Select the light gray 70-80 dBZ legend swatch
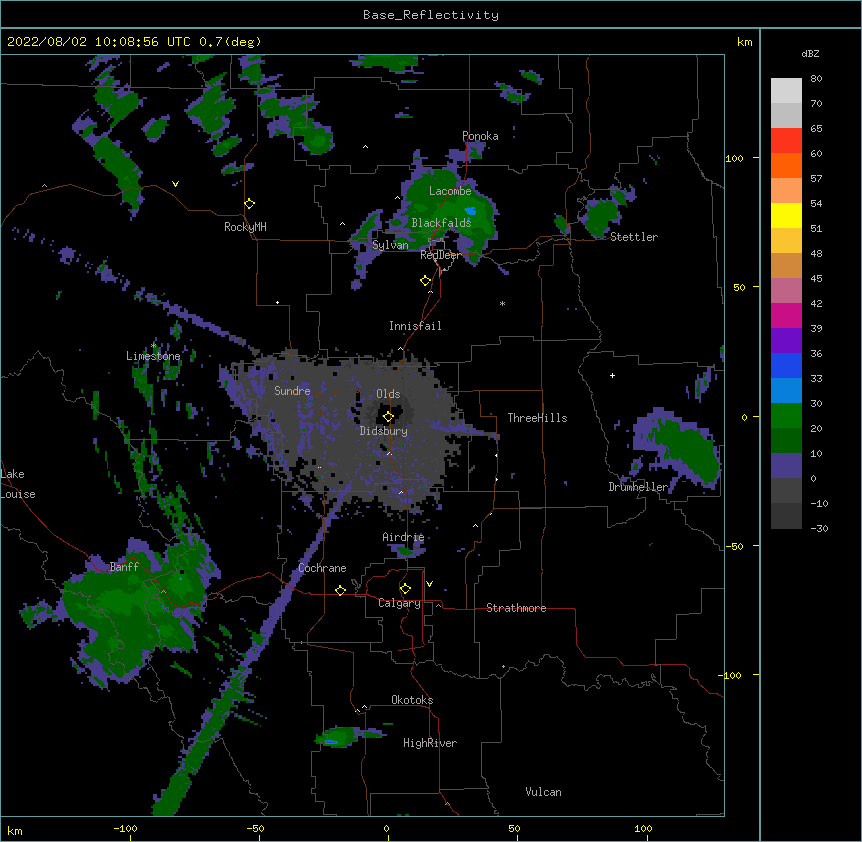The height and width of the screenshot is (842, 862). coord(786,91)
